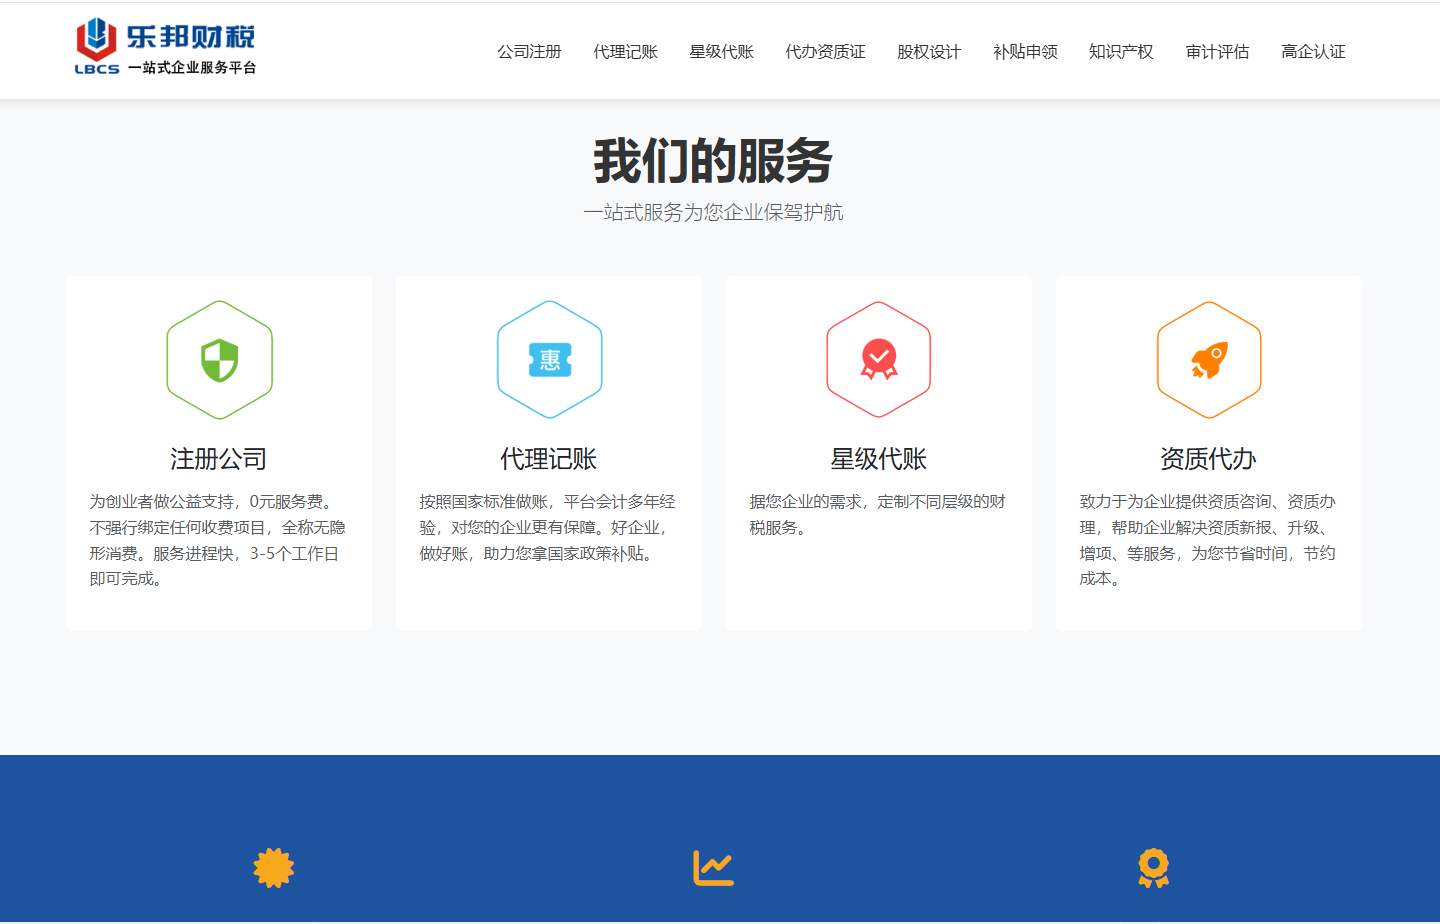
Task: Click the orange rocket icon
Action: (x=1209, y=360)
